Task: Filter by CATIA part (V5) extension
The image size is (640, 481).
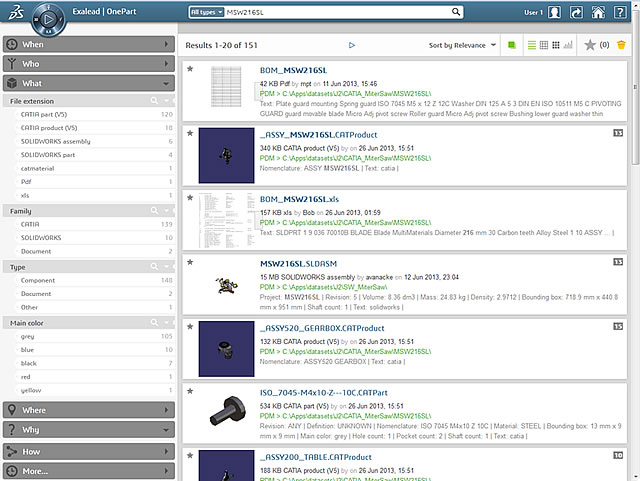Action: (44, 114)
